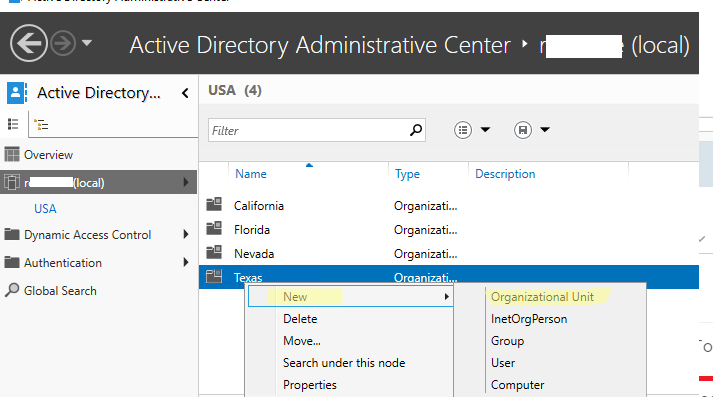Click the forward navigation arrow
Viewport: 713px width, 397px height.
click(x=63, y=43)
